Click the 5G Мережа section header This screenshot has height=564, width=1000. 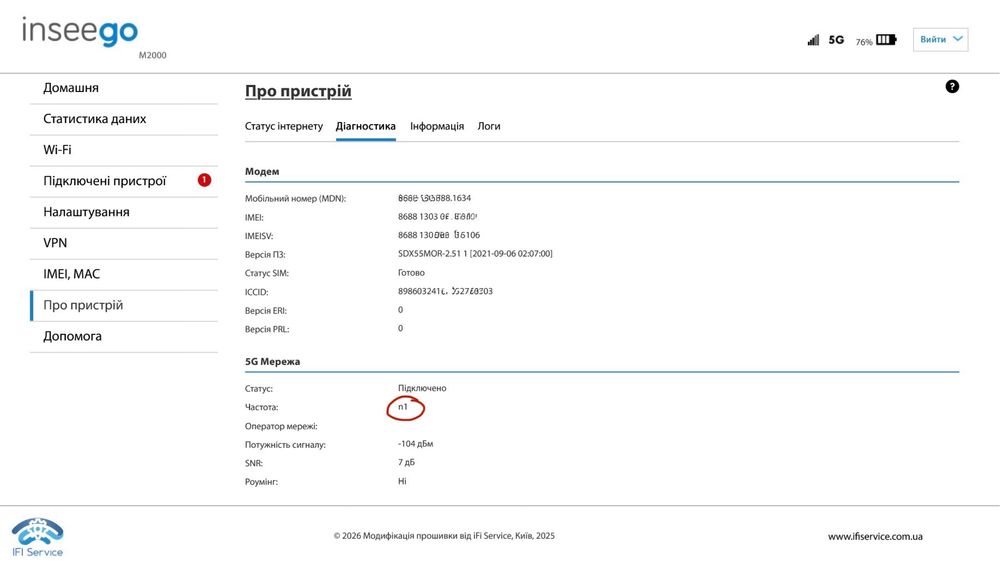tap(272, 361)
